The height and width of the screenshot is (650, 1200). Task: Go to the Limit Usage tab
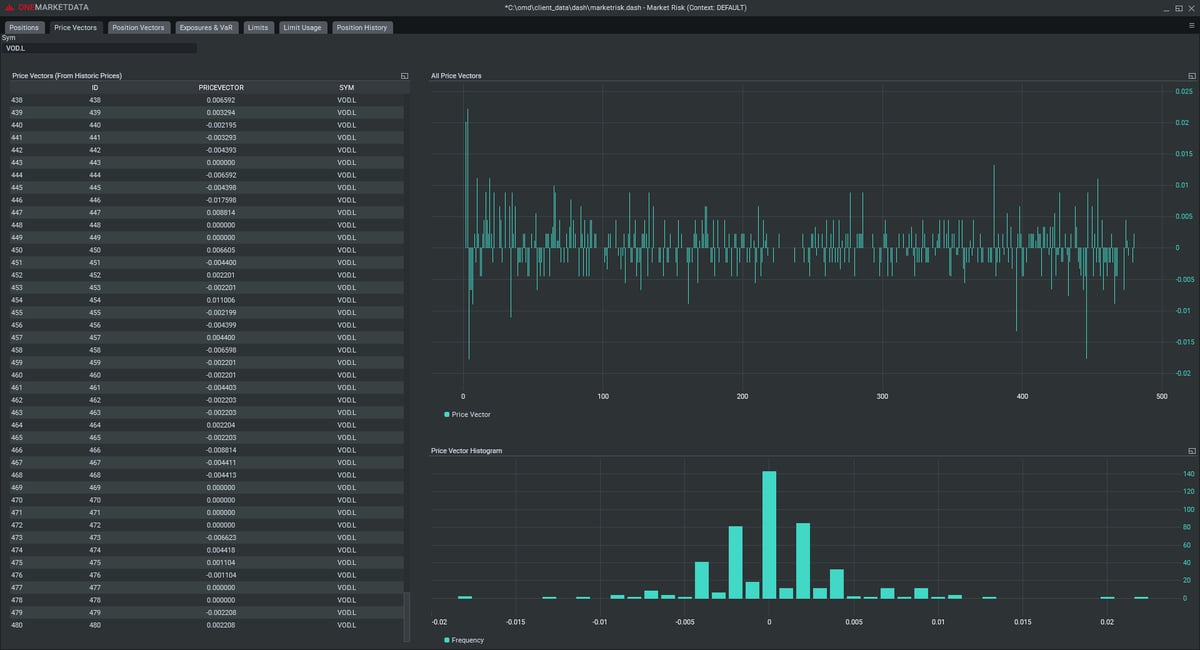tap(302, 27)
